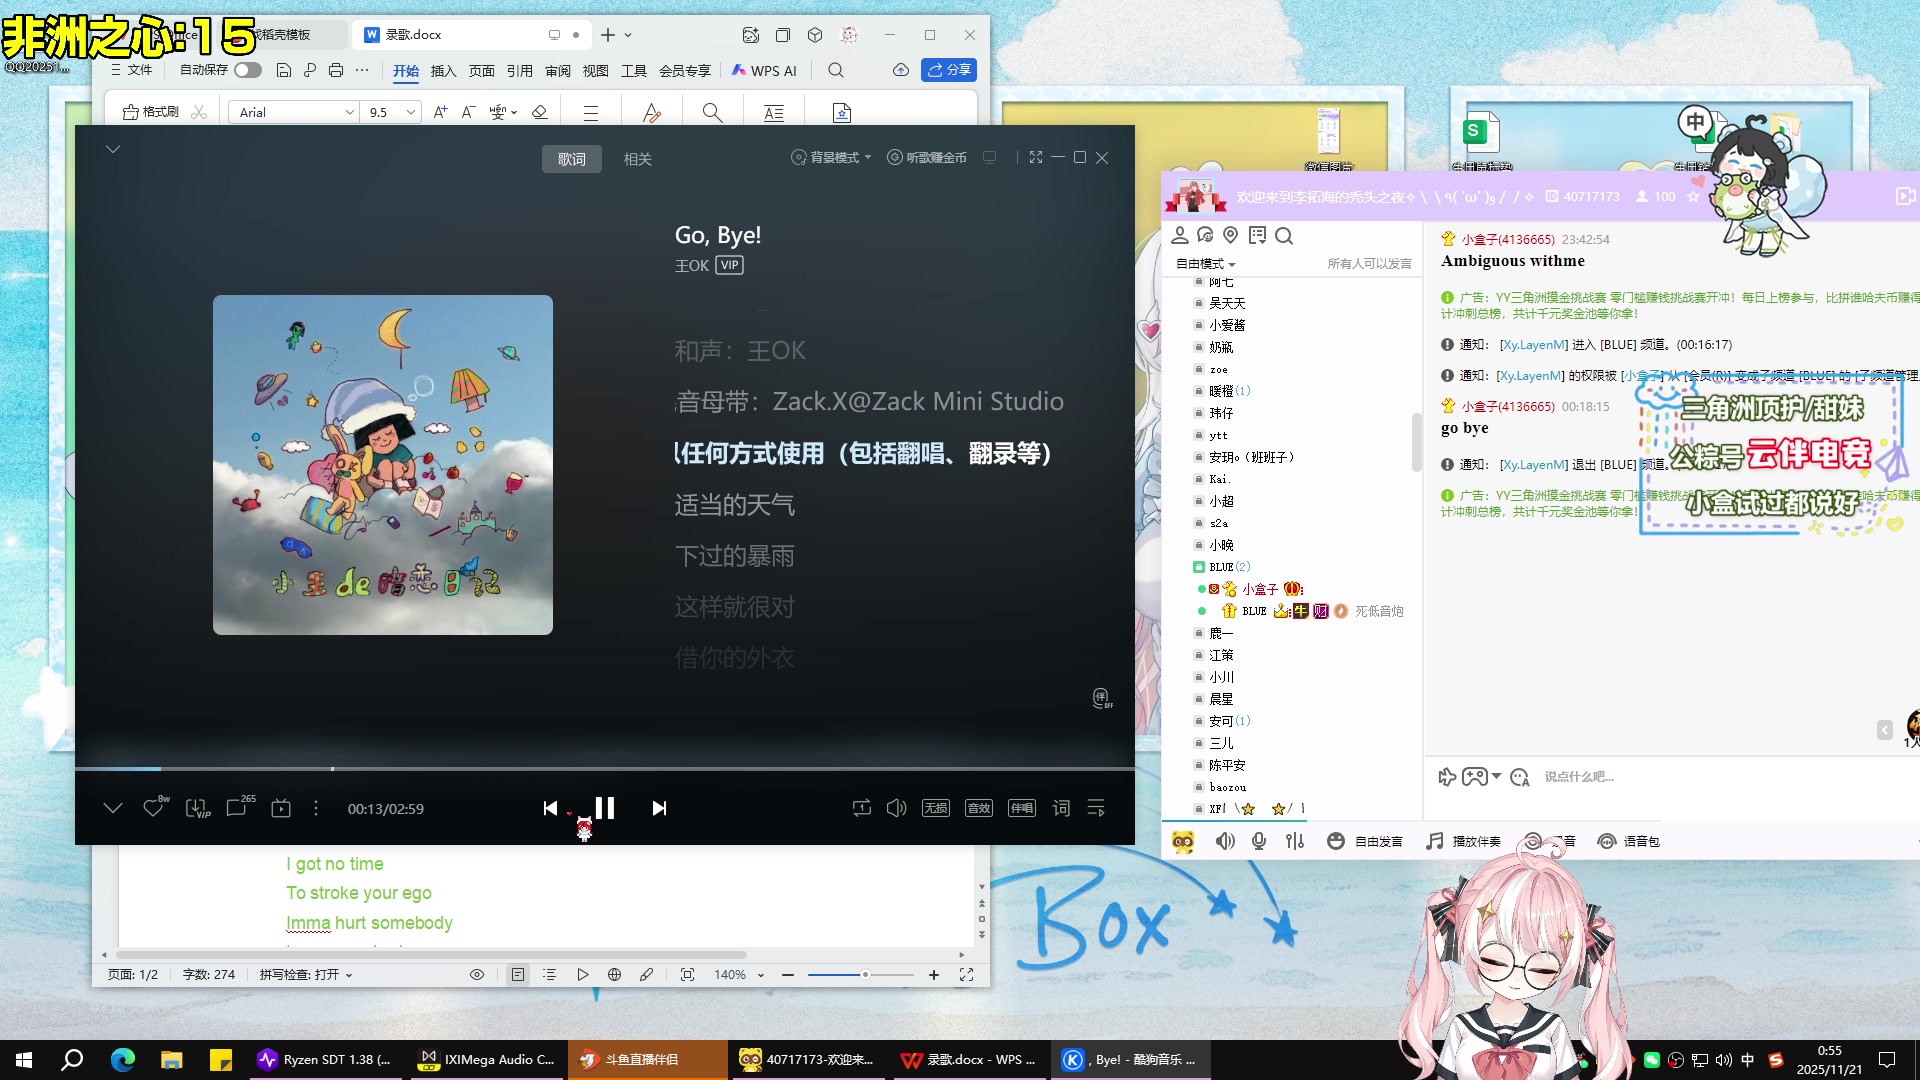Open the song comments bubble in Kugou player

tap(237, 808)
